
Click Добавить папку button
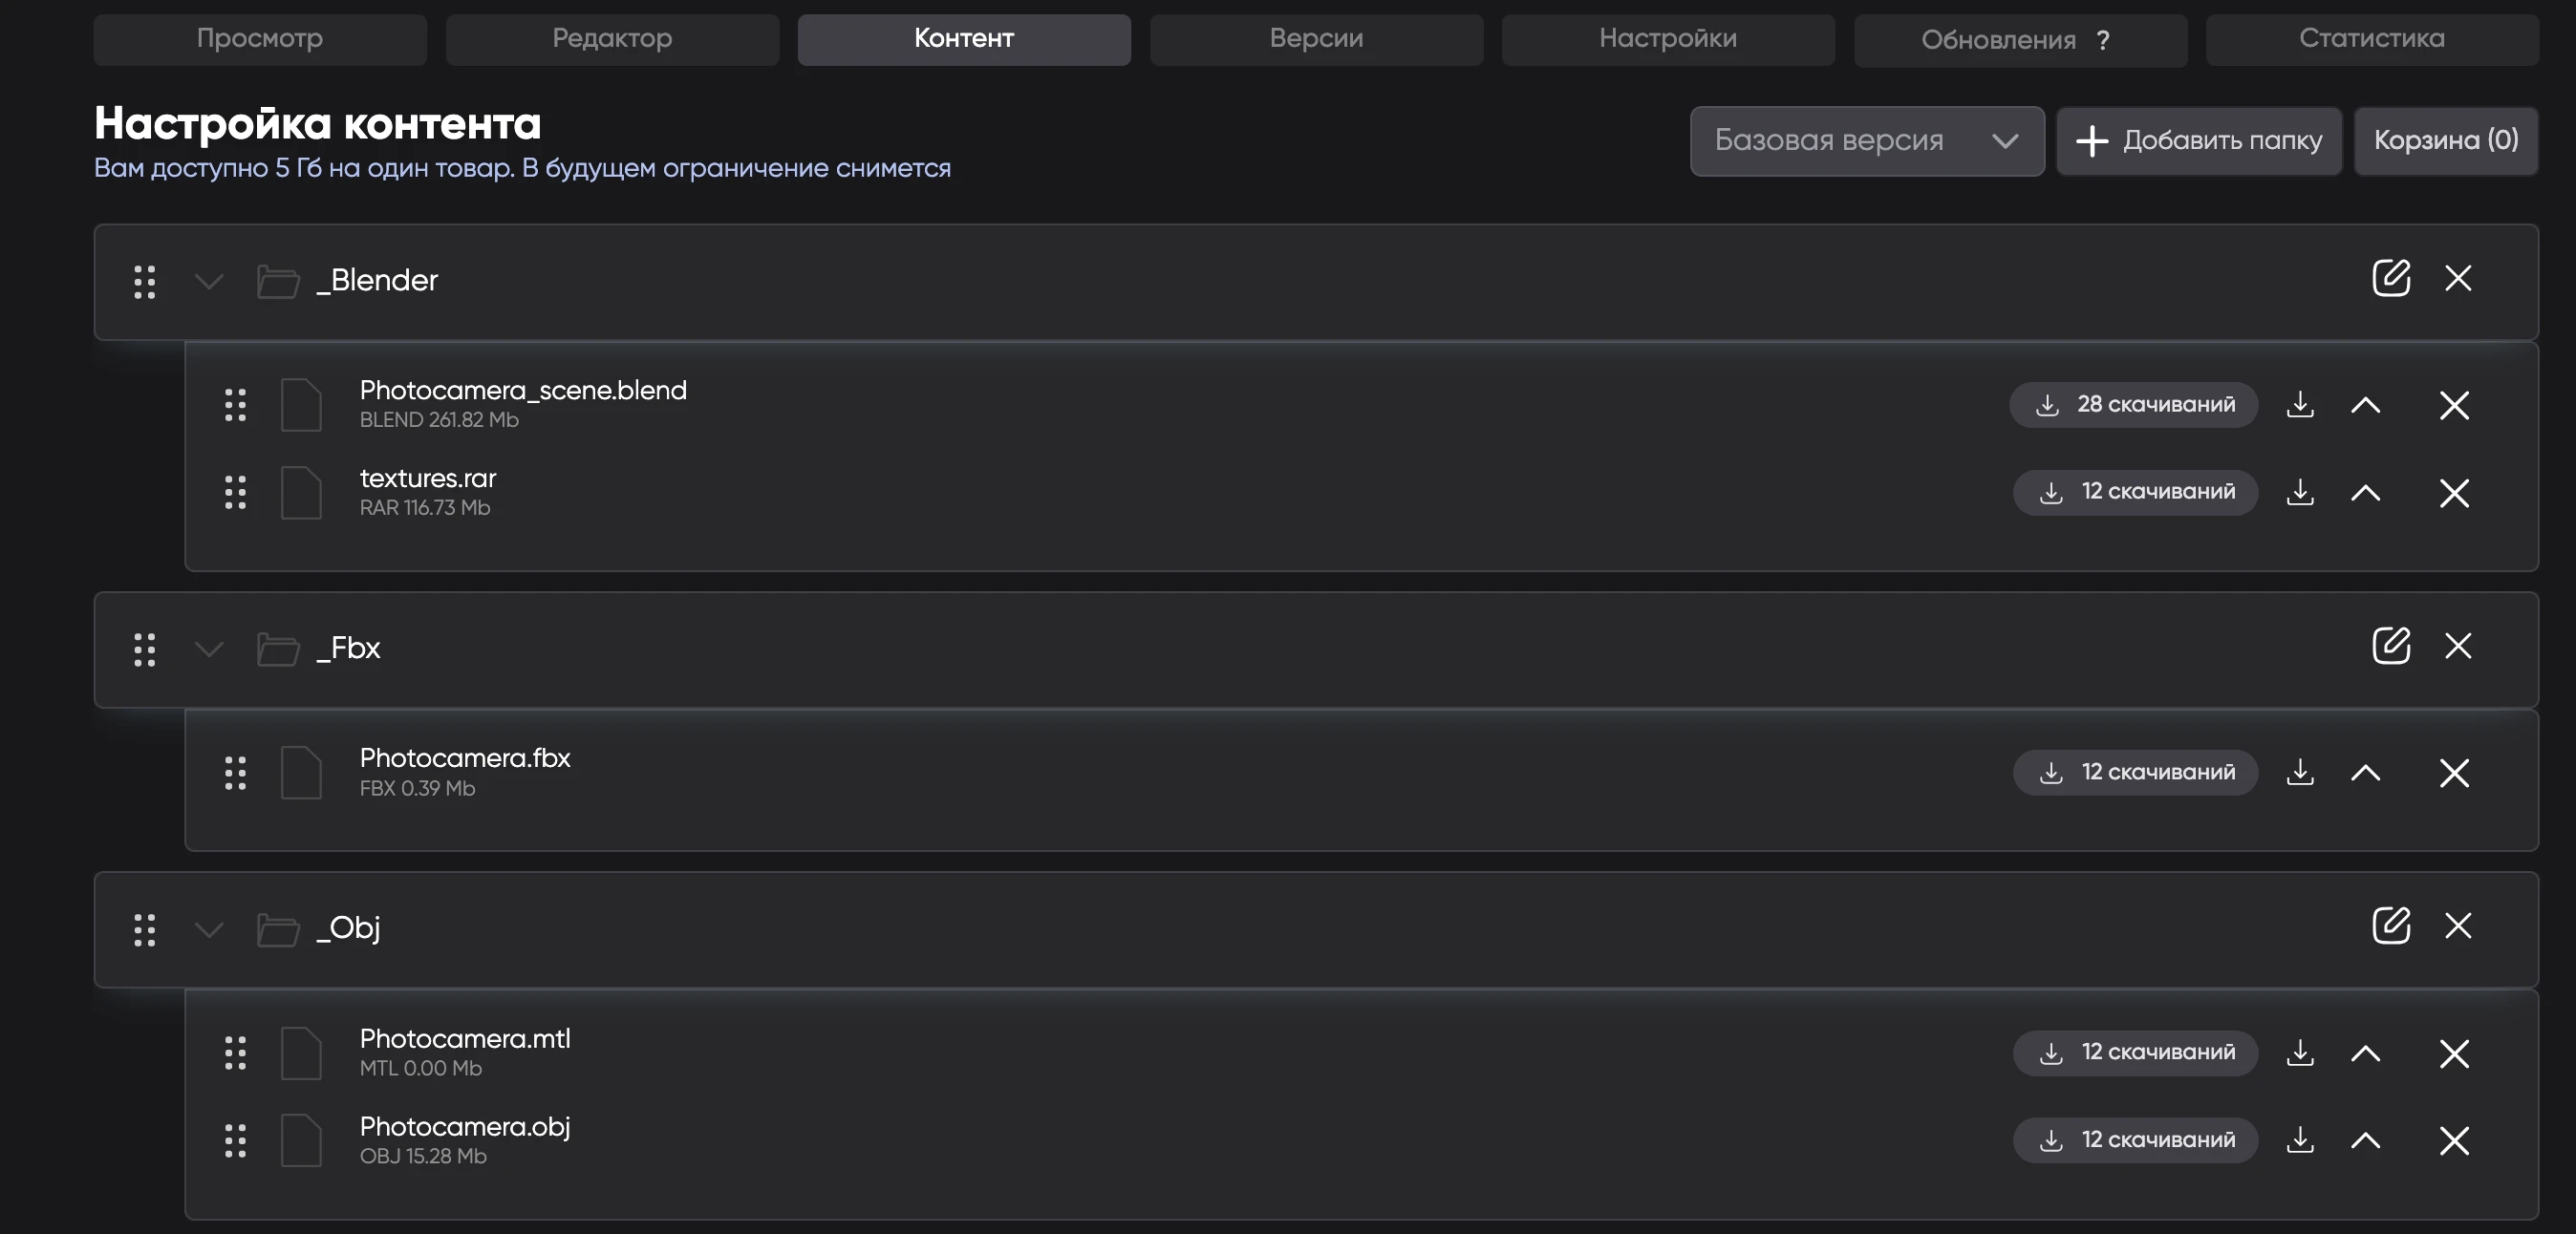tap(2198, 141)
